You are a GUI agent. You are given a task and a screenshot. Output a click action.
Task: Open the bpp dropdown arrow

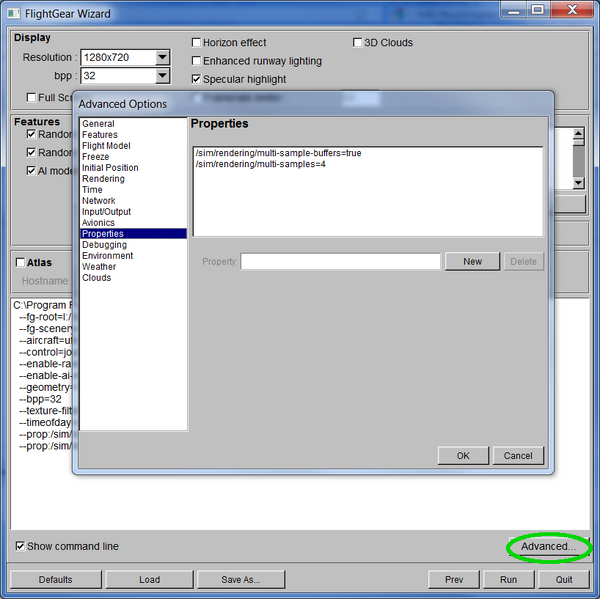(x=162, y=76)
